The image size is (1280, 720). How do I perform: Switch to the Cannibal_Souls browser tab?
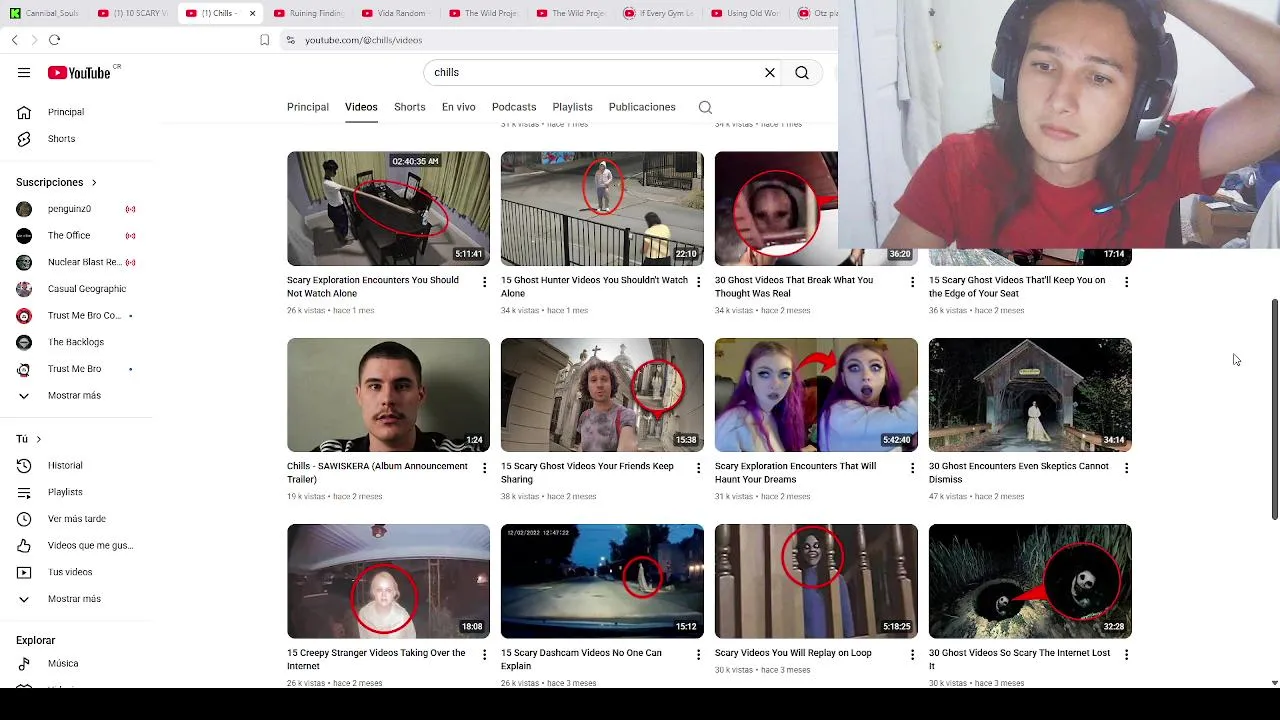[45, 13]
